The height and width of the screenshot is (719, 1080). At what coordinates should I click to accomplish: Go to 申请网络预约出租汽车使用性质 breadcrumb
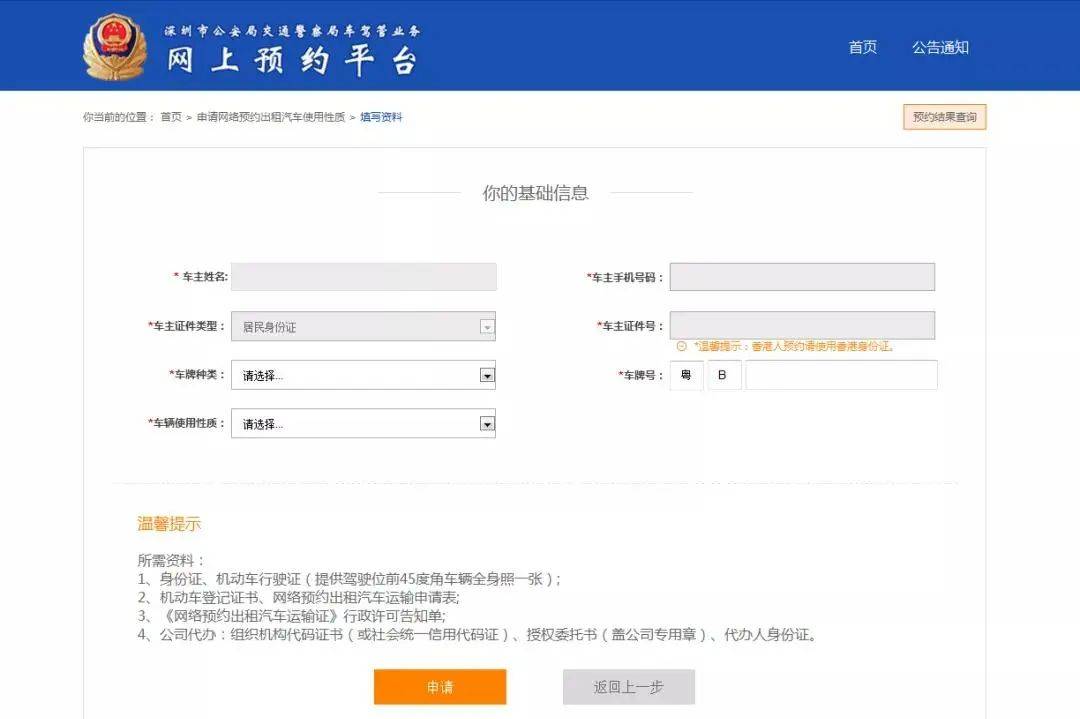tap(271, 117)
